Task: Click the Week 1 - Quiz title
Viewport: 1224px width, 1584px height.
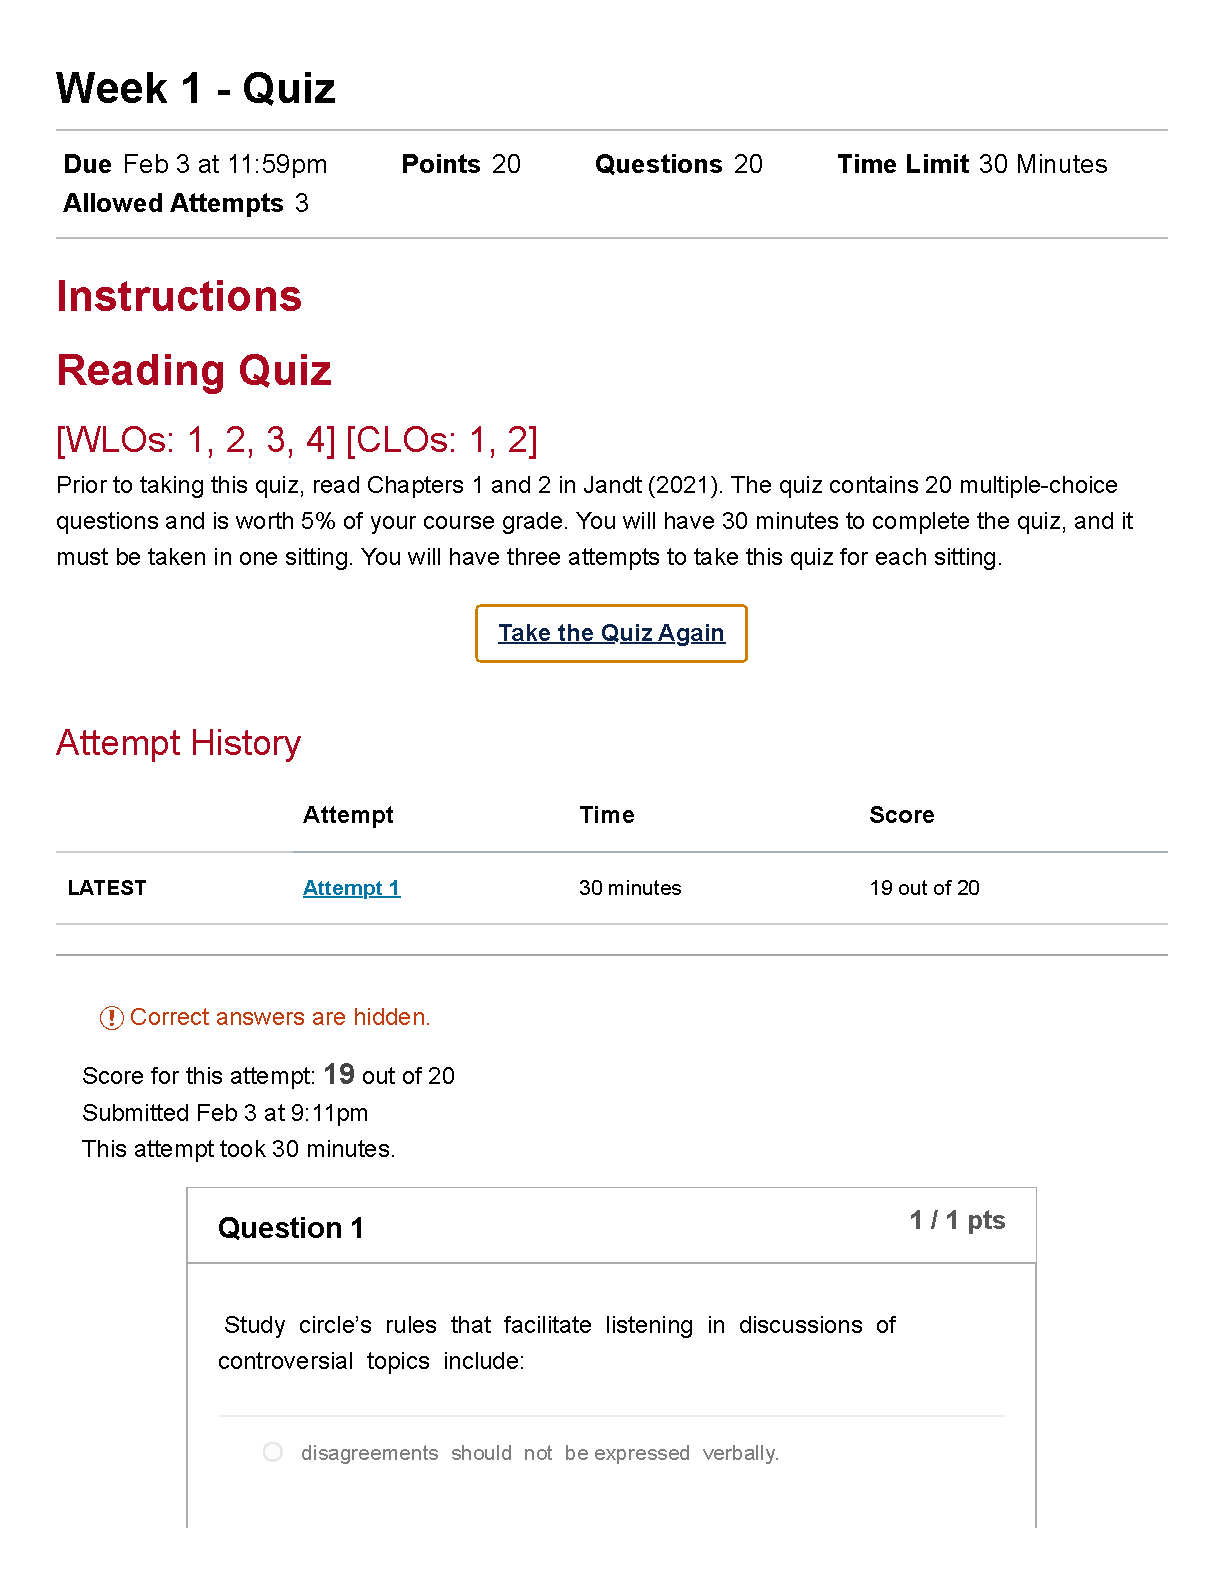Action: click(x=196, y=88)
